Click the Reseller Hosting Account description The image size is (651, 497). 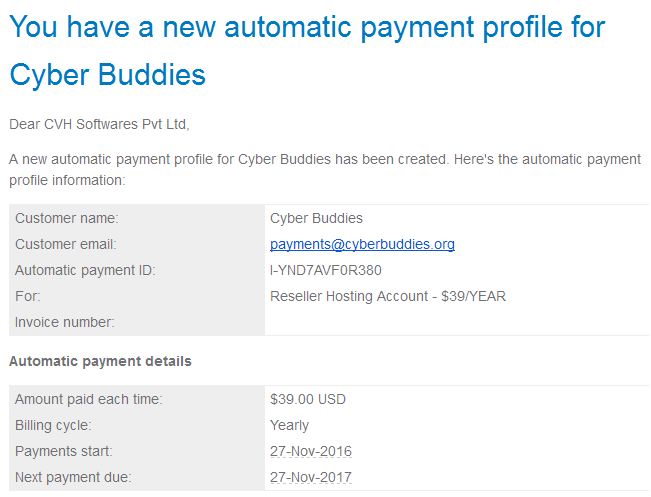tap(388, 296)
